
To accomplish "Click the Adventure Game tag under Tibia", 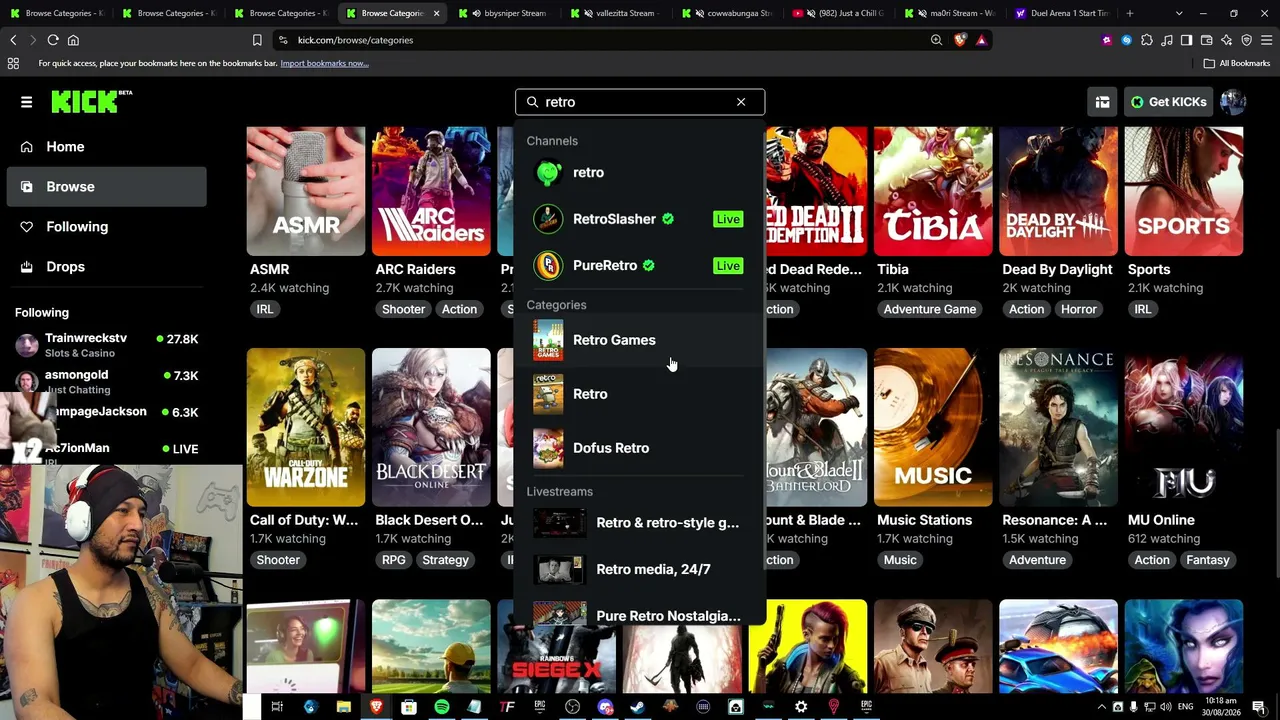I will pyautogui.click(x=930, y=309).
